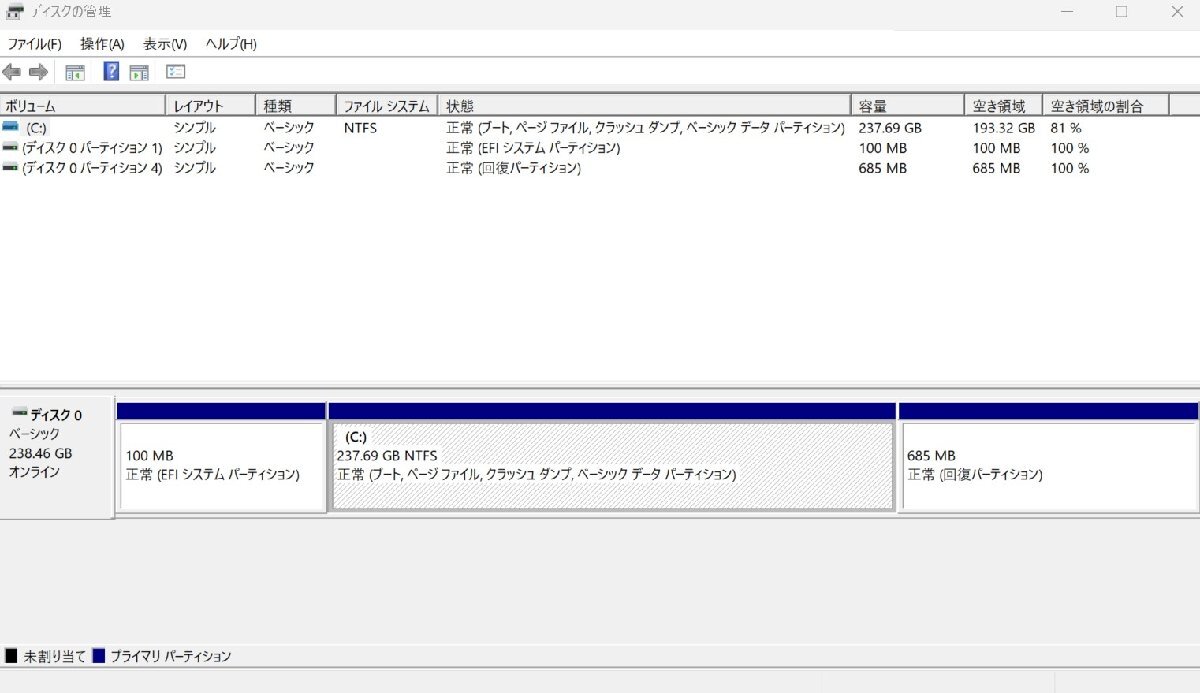Viewport: 1200px width, 693px height.
Task: Click the 正常 (EFI システム パーティション) status in list
Action: pos(533,148)
